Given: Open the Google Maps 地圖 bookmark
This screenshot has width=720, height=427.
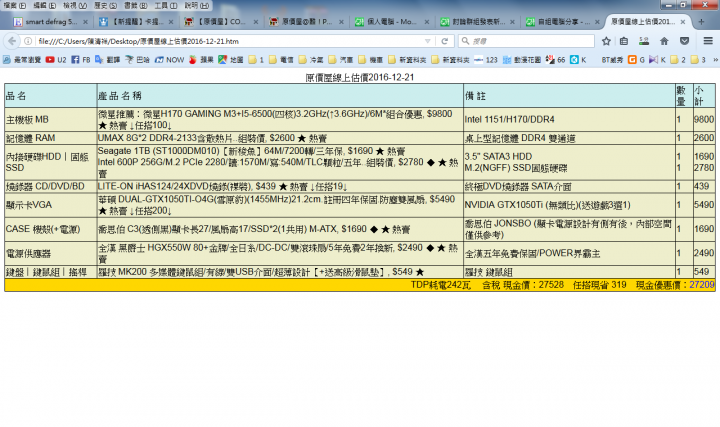Looking at the screenshot, I should click(x=231, y=60).
